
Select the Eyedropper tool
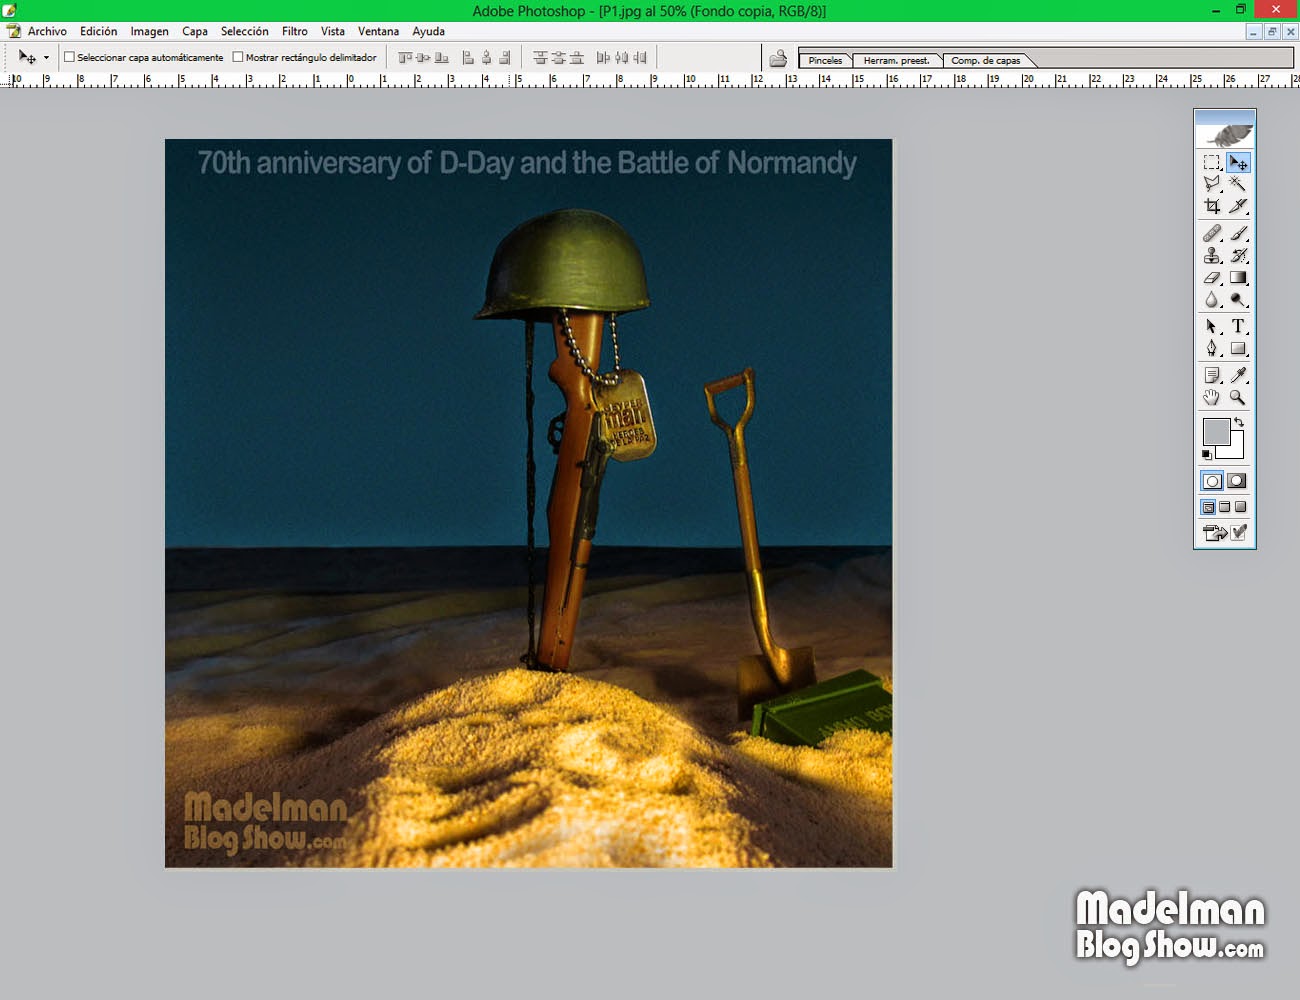1238,375
